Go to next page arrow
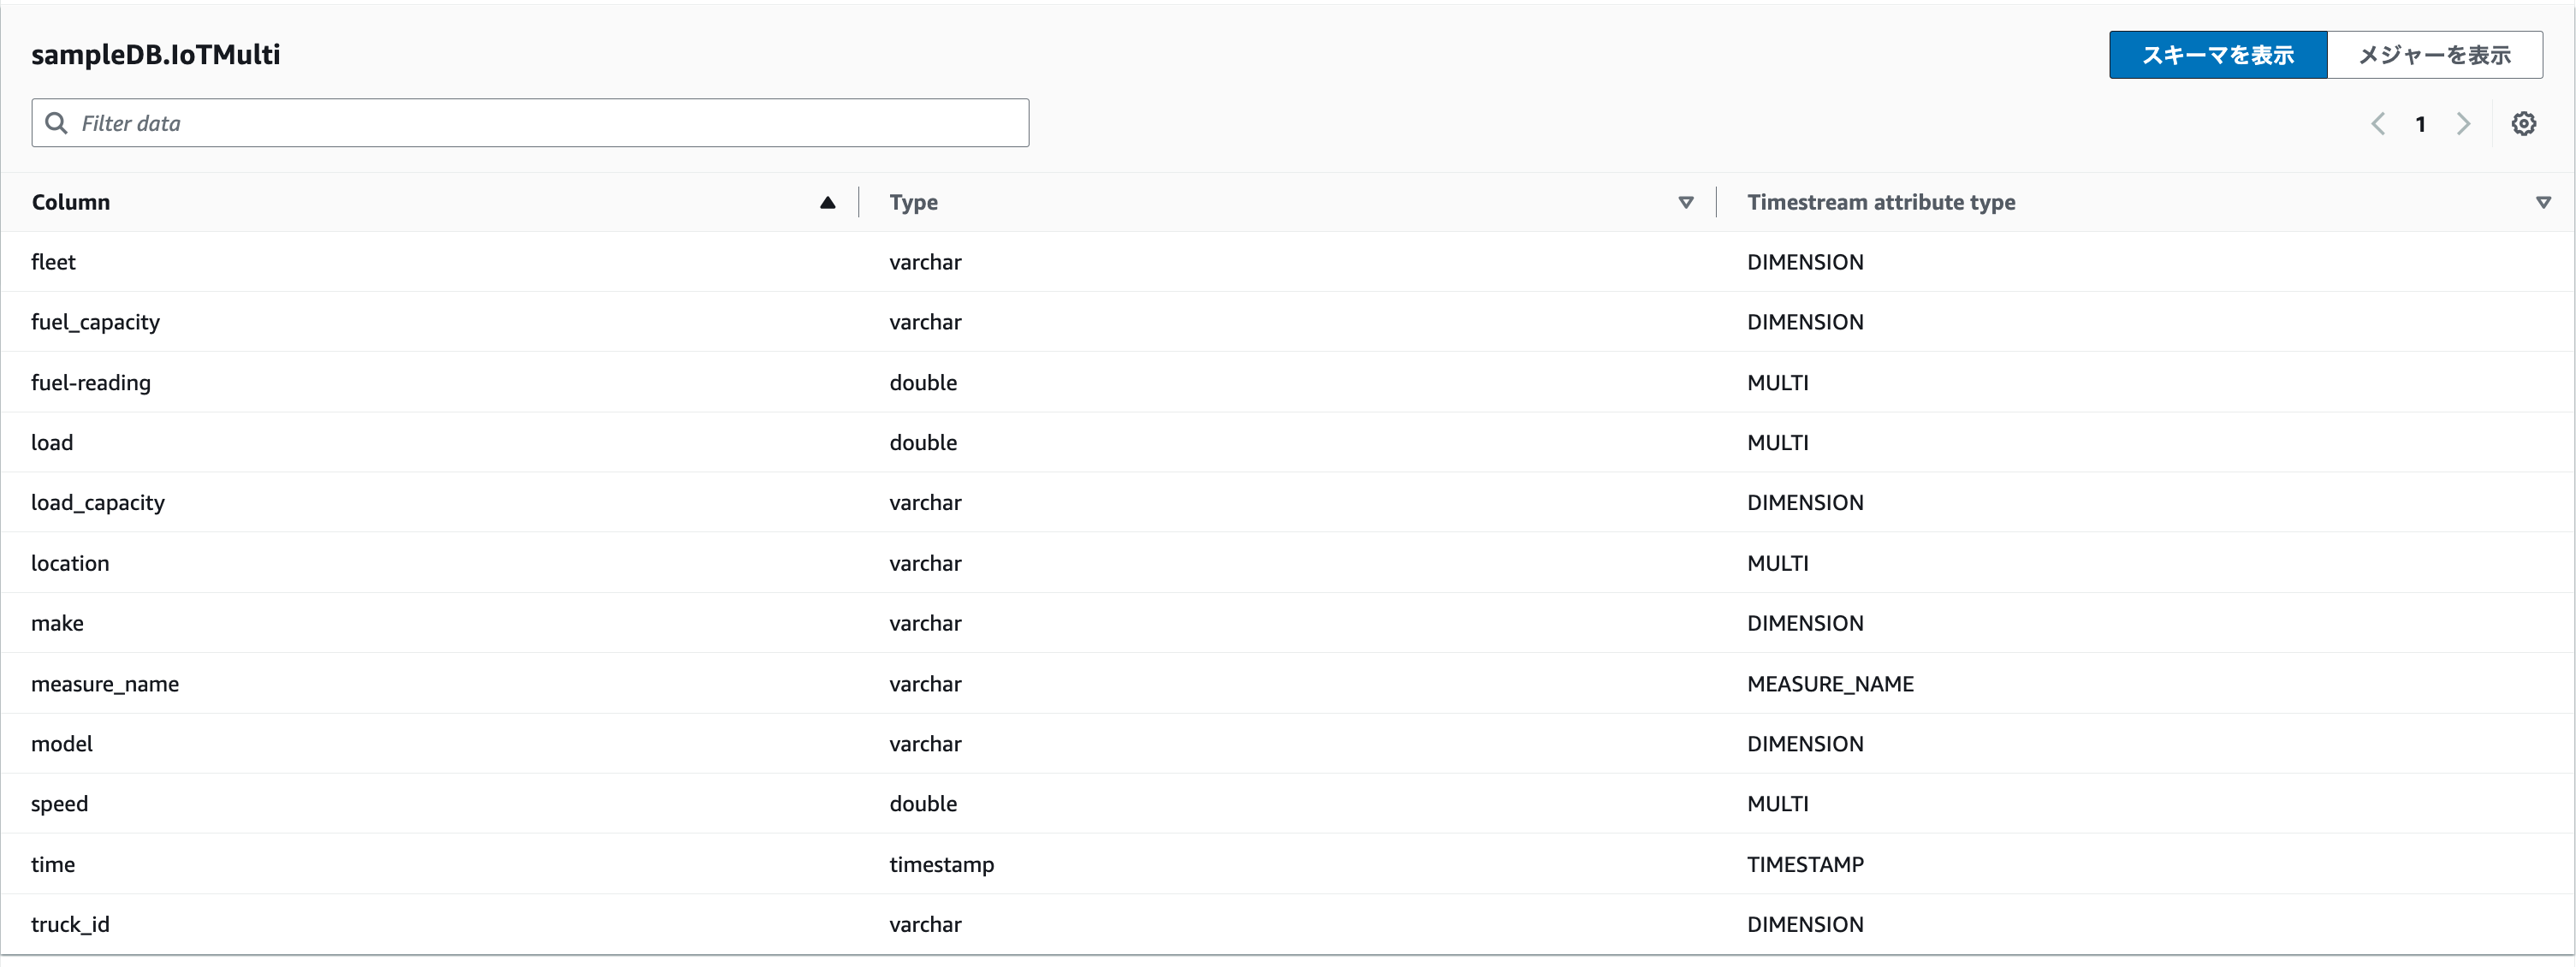 (x=2463, y=123)
